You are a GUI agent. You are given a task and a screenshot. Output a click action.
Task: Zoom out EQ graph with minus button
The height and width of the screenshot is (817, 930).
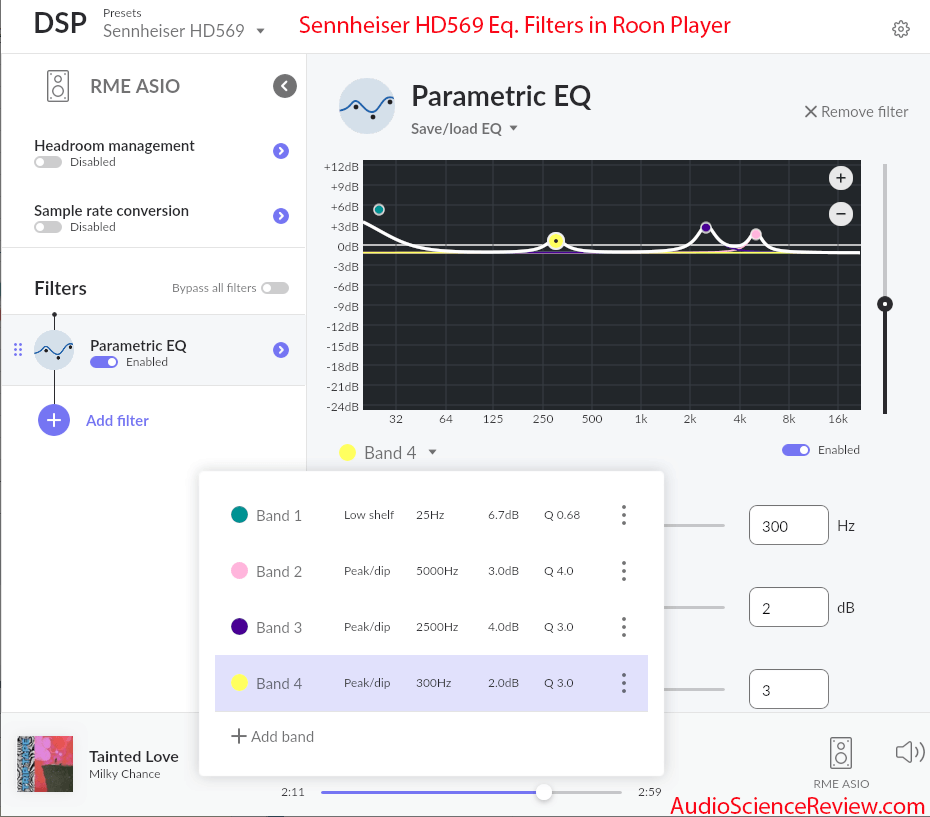pyautogui.click(x=840, y=214)
